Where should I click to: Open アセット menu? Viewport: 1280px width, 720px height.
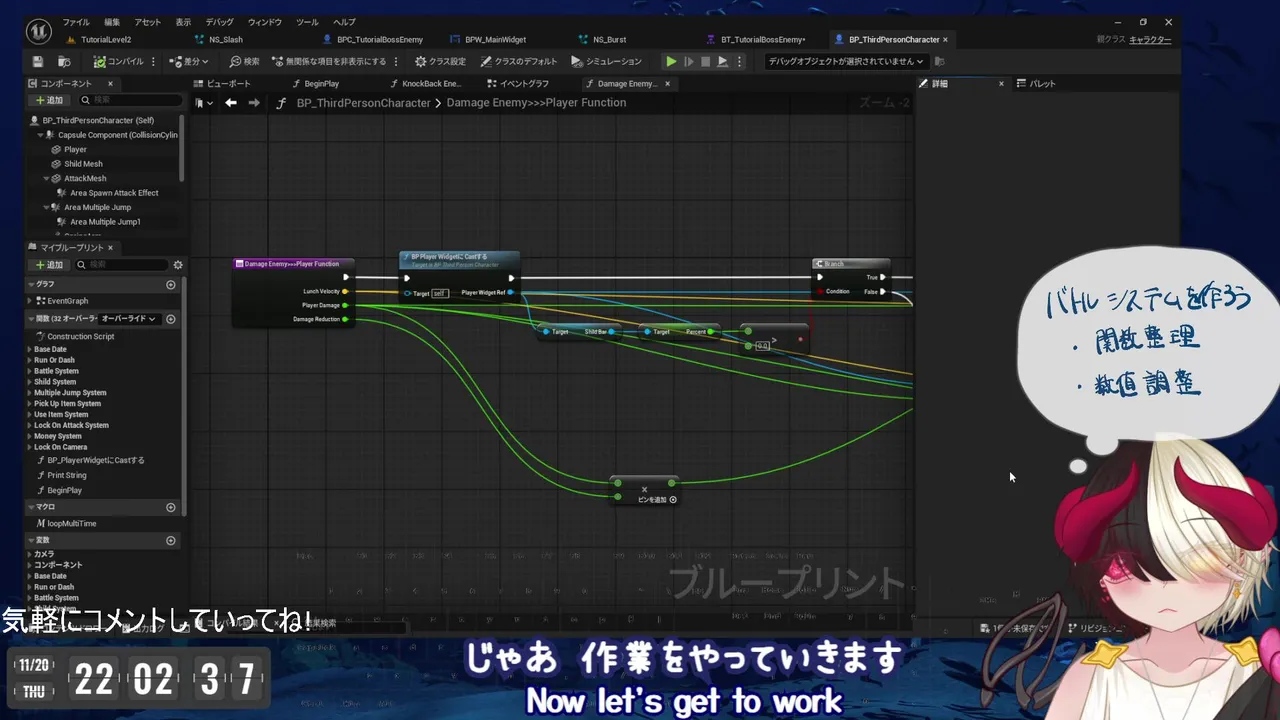click(147, 22)
